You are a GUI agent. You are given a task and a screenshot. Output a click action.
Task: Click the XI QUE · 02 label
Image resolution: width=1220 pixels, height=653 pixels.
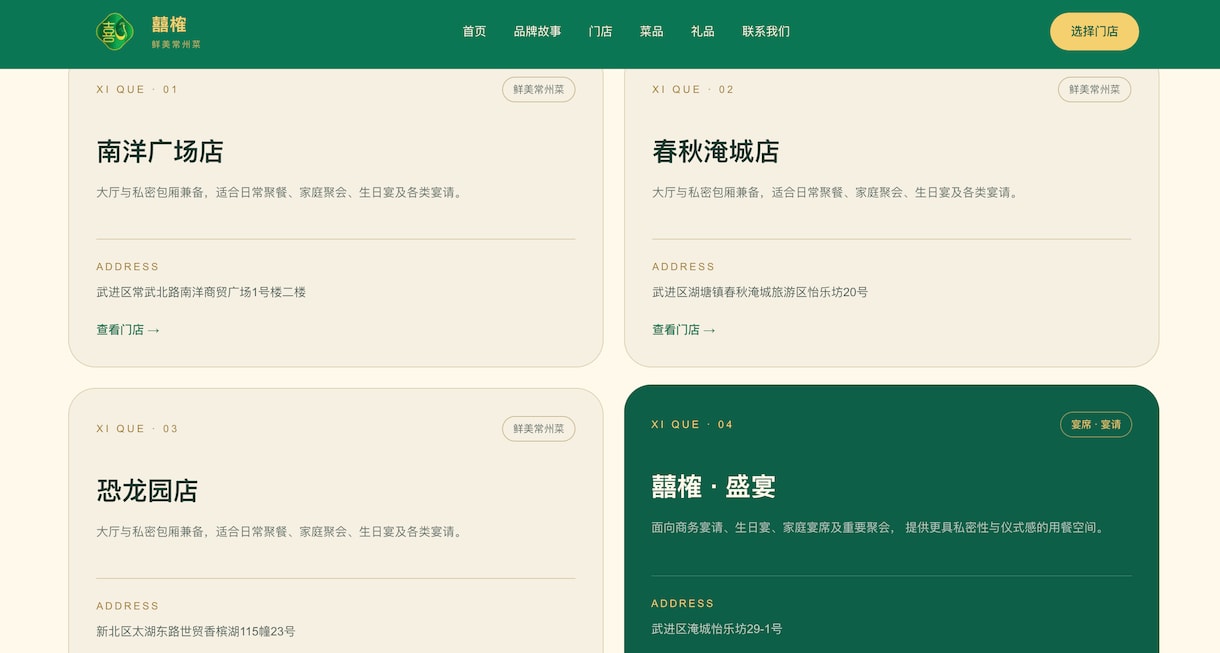pyautogui.click(x=693, y=89)
